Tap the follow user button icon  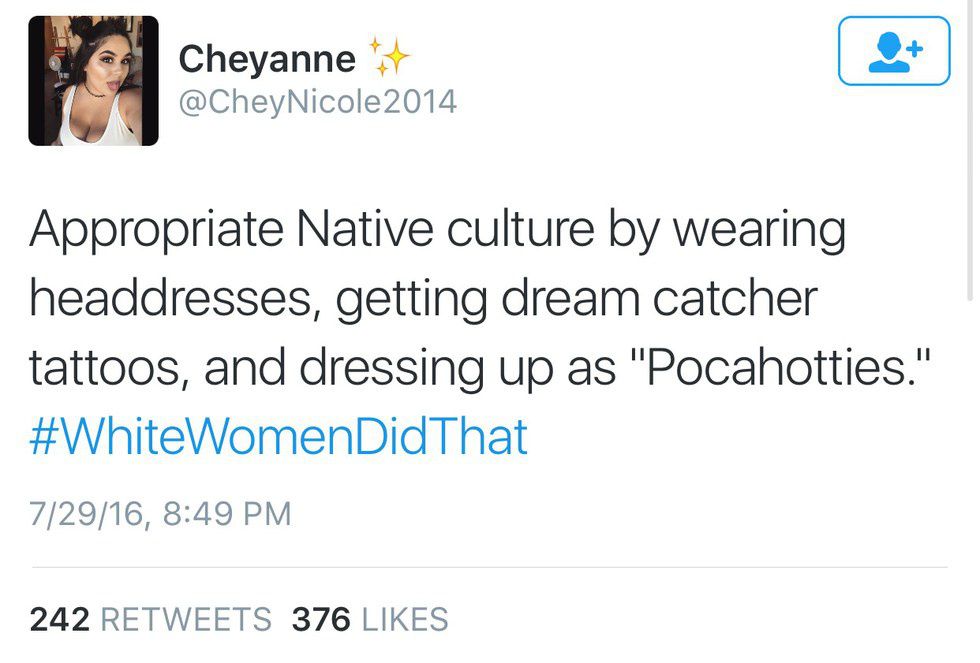(893, 51)
